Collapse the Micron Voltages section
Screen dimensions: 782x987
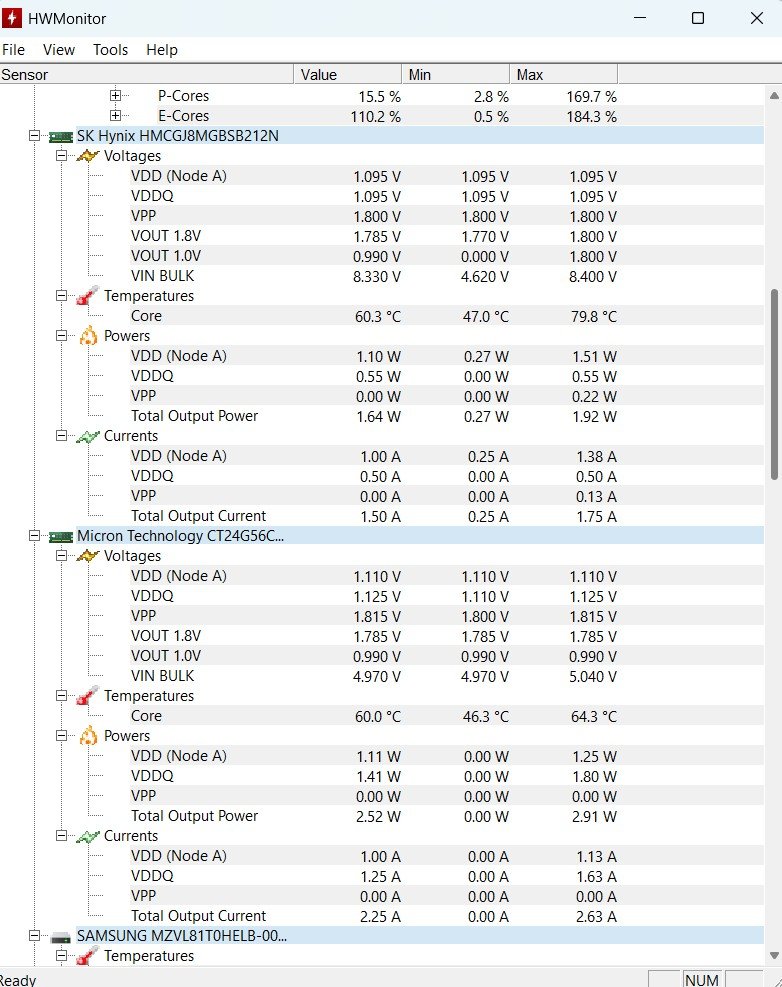pyautogui.click(x=61, y=556)
